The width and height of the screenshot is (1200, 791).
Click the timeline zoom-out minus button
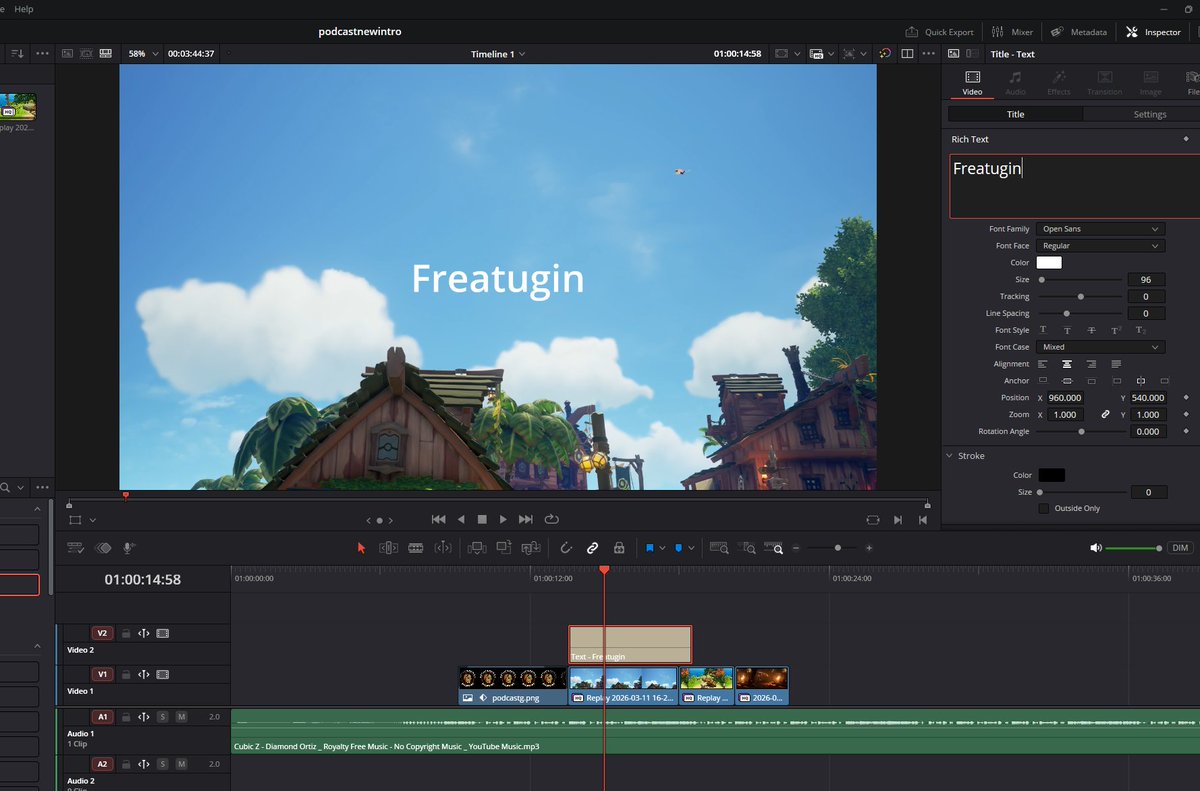797,548
